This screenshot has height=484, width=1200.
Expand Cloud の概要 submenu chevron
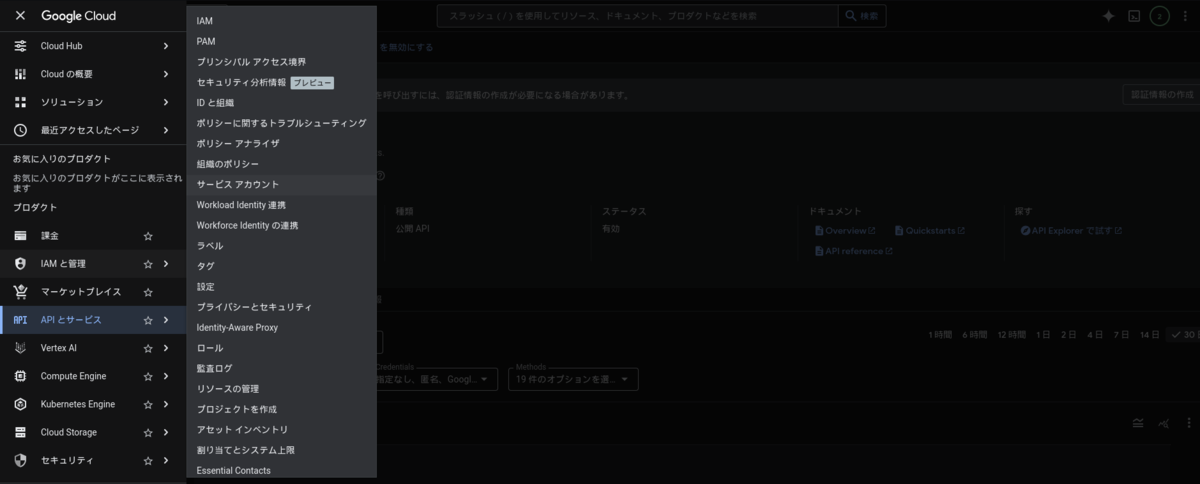coord(166,74)
